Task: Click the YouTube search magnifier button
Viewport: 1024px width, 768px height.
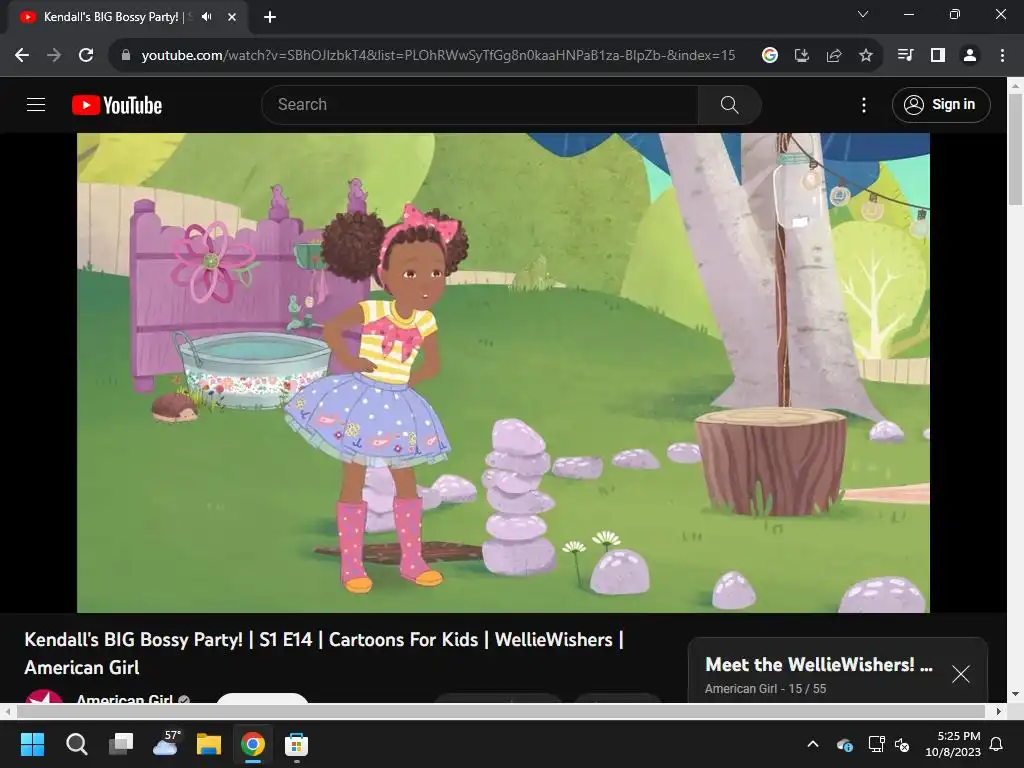Action: (729, 104)
